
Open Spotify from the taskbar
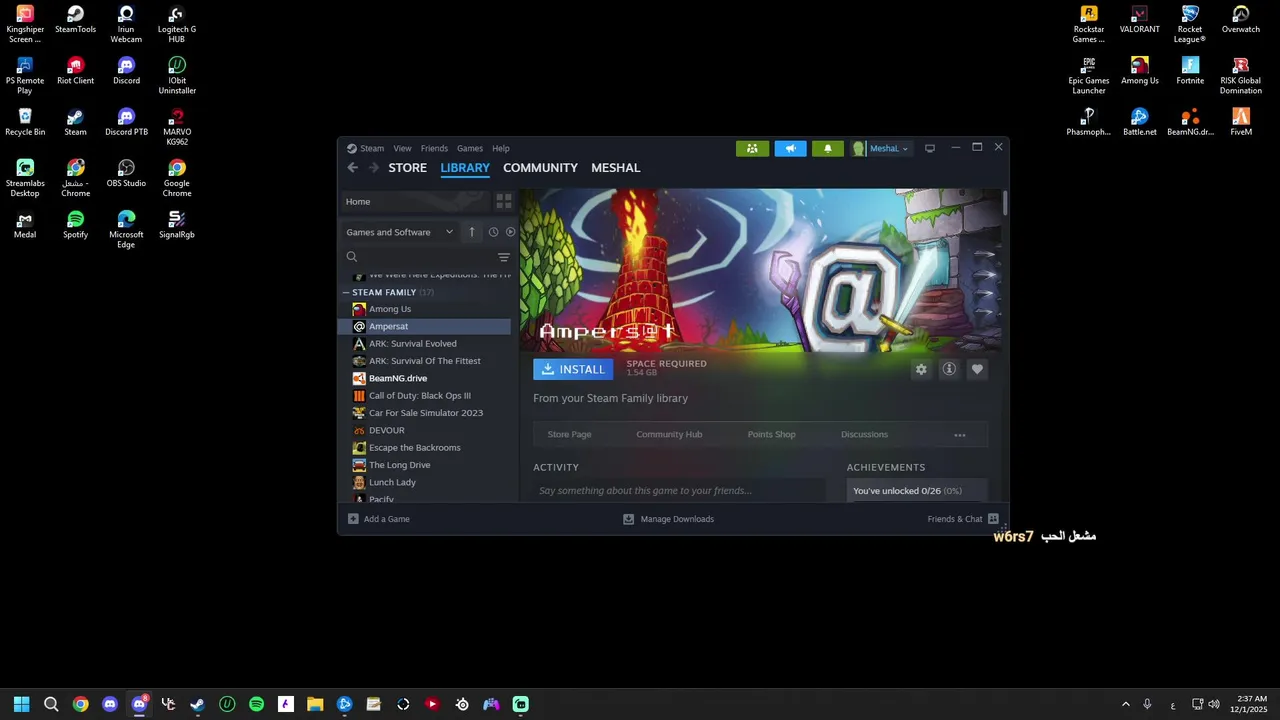click(256, 704)
